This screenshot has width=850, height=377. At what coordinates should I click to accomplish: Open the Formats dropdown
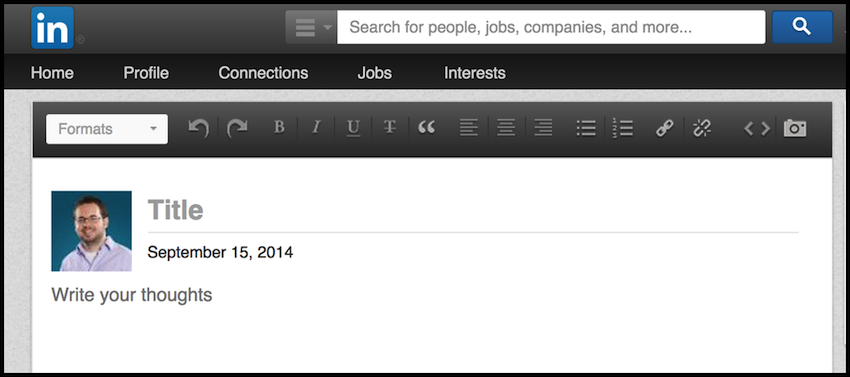point(107,129)
